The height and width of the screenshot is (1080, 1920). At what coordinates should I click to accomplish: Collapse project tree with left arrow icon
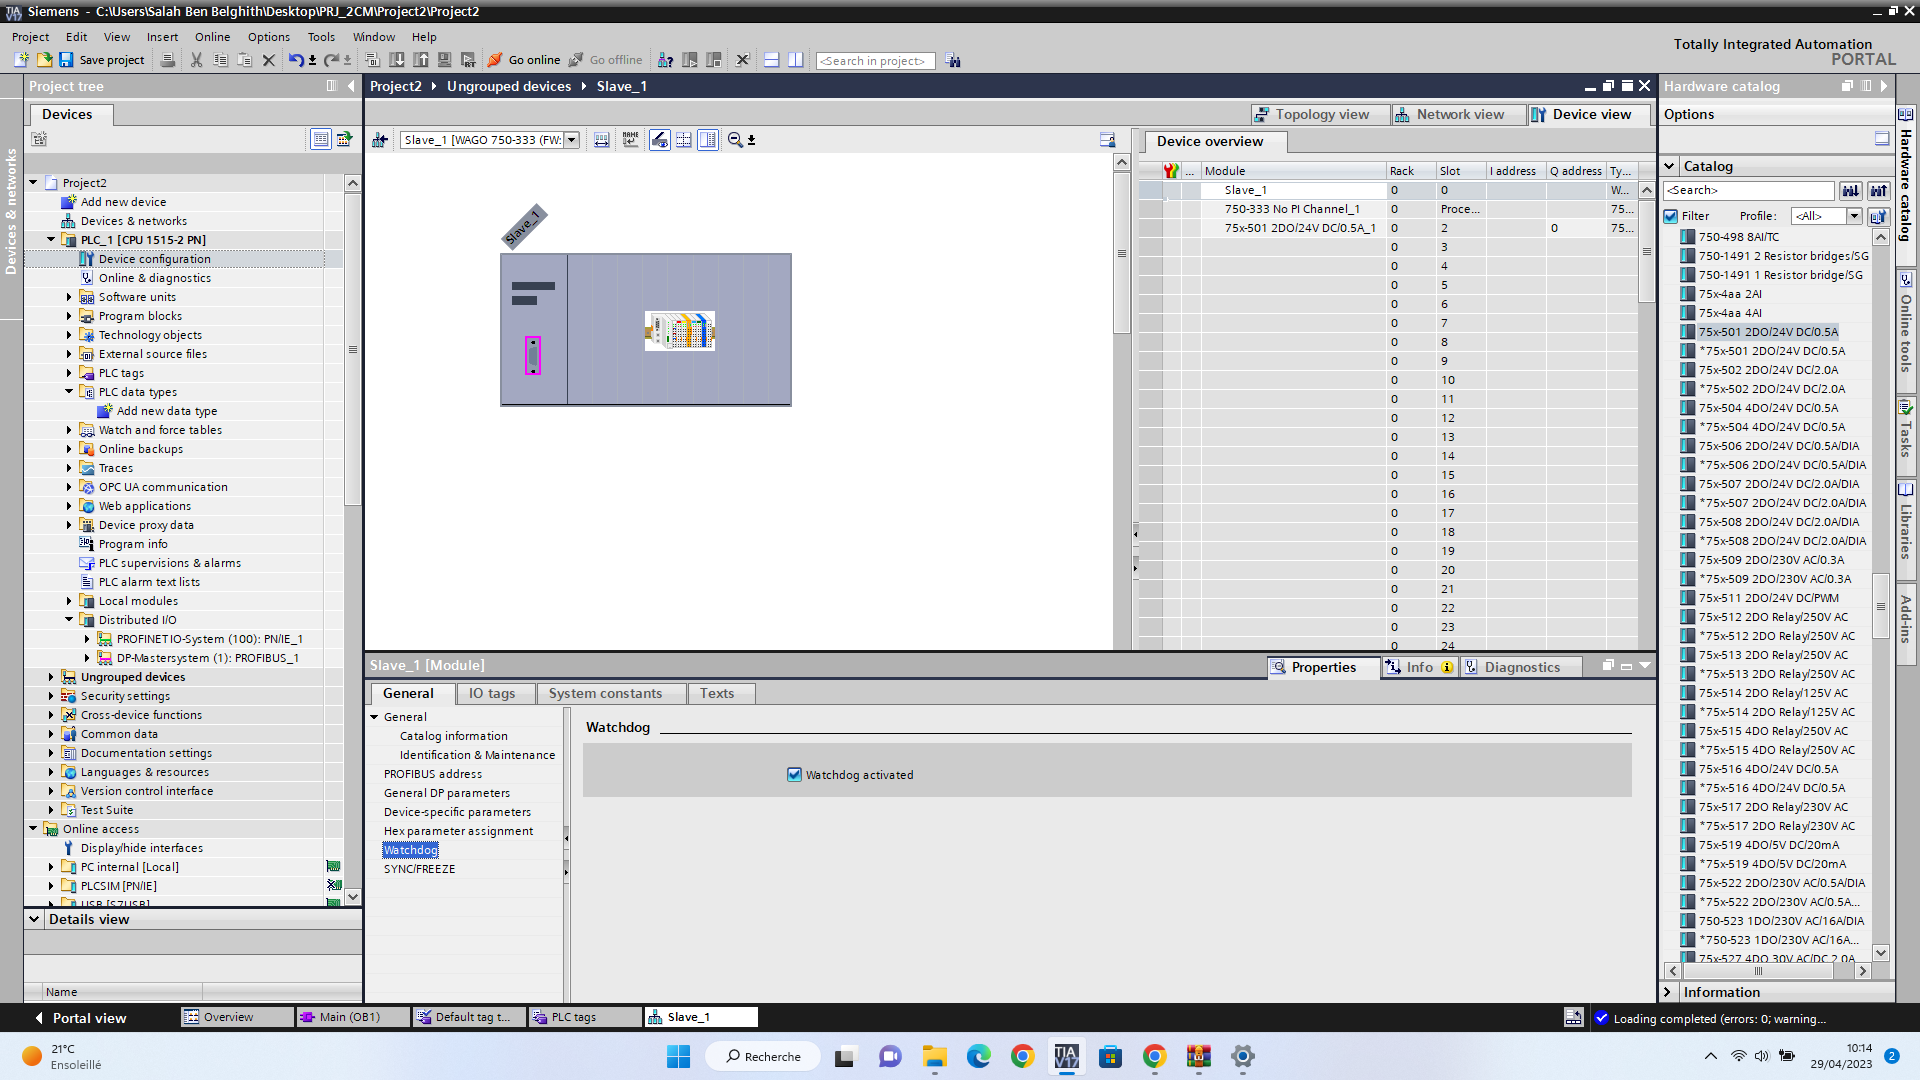click(351, 86)
